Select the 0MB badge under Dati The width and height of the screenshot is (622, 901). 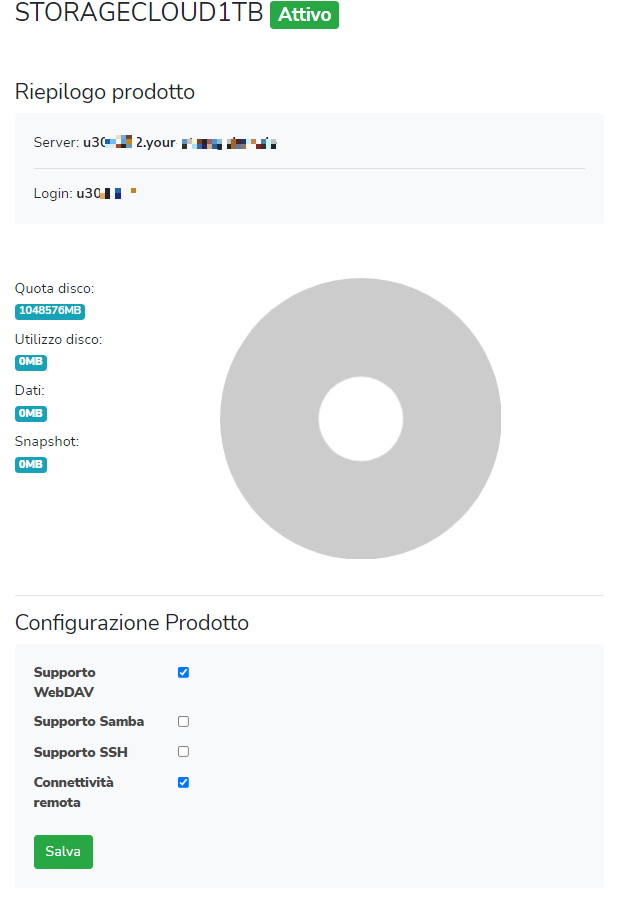tap(31, 413)
